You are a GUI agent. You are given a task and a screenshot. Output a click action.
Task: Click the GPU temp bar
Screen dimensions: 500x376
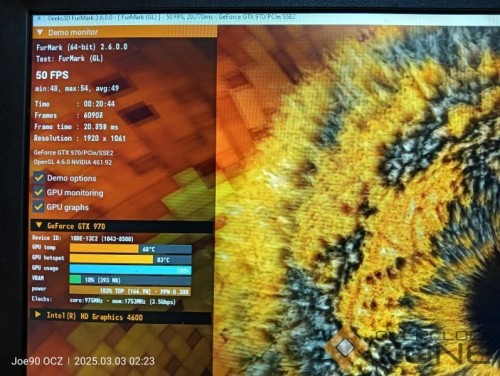pos(131,249)
